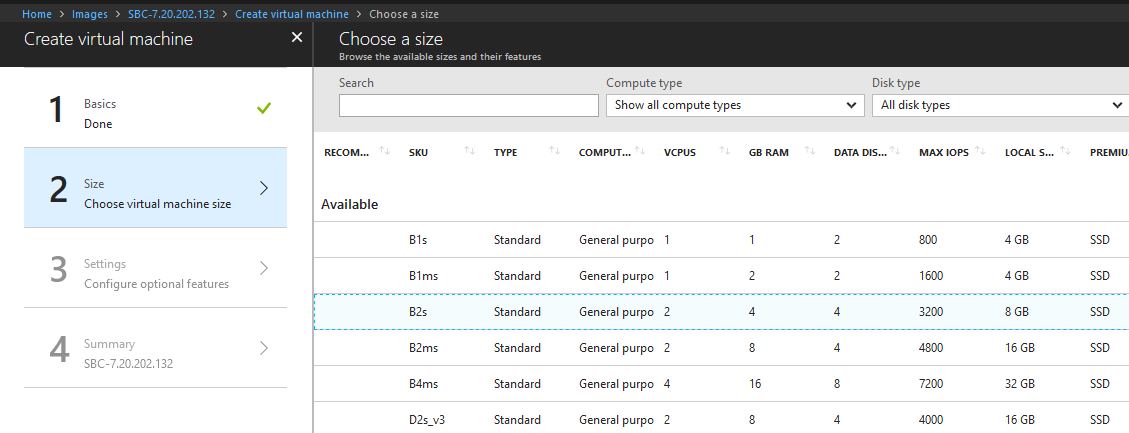1129x433 pixels.
Task: Open step 4, Summary
Action: pyautogui.click(x=156, y=348)
